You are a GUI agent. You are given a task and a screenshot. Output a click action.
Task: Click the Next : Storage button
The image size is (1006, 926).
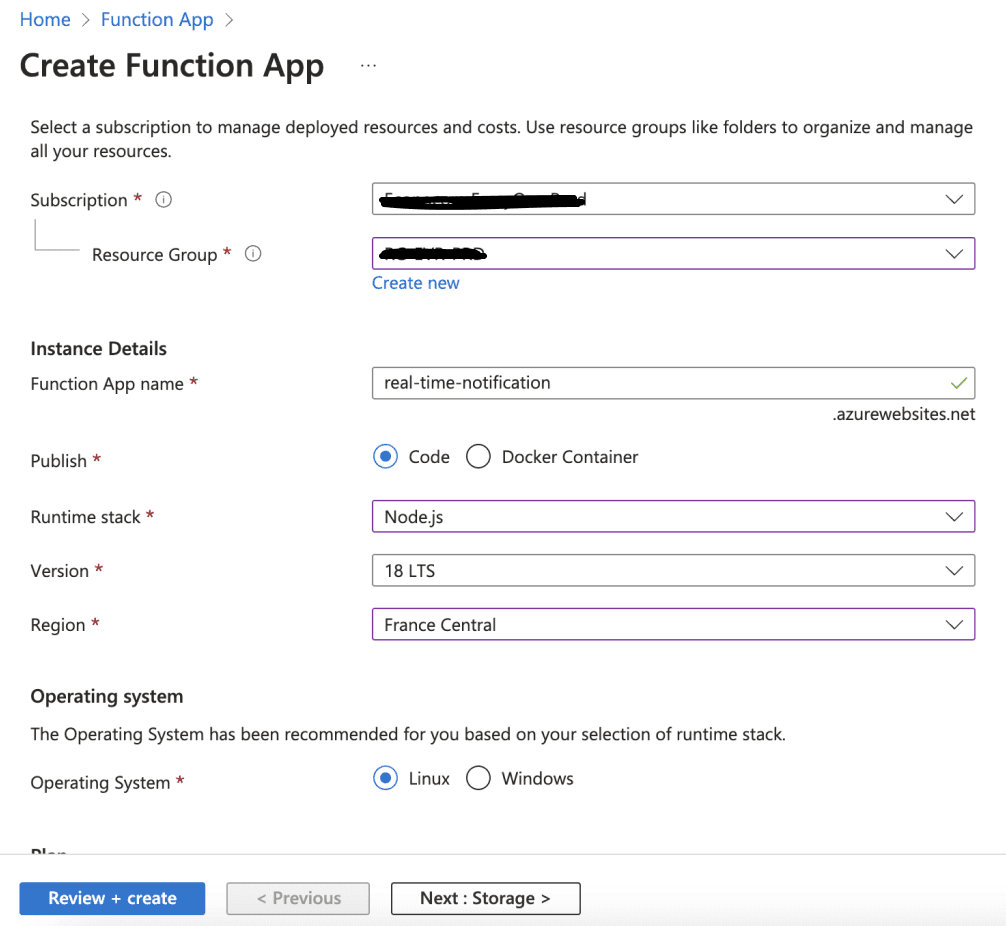coord(485,898)
